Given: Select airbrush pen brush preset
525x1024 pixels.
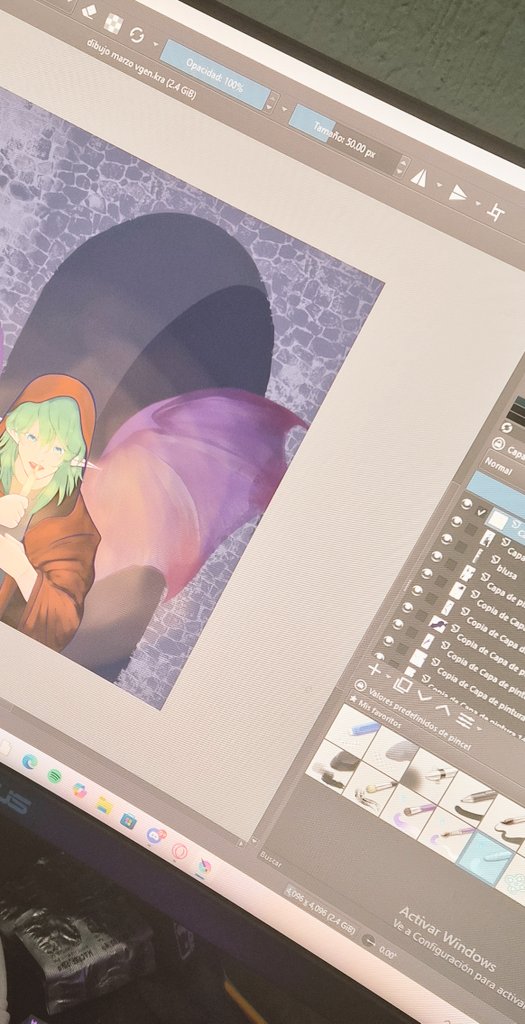Looking at the screenshot, I should tap(429, 775).
